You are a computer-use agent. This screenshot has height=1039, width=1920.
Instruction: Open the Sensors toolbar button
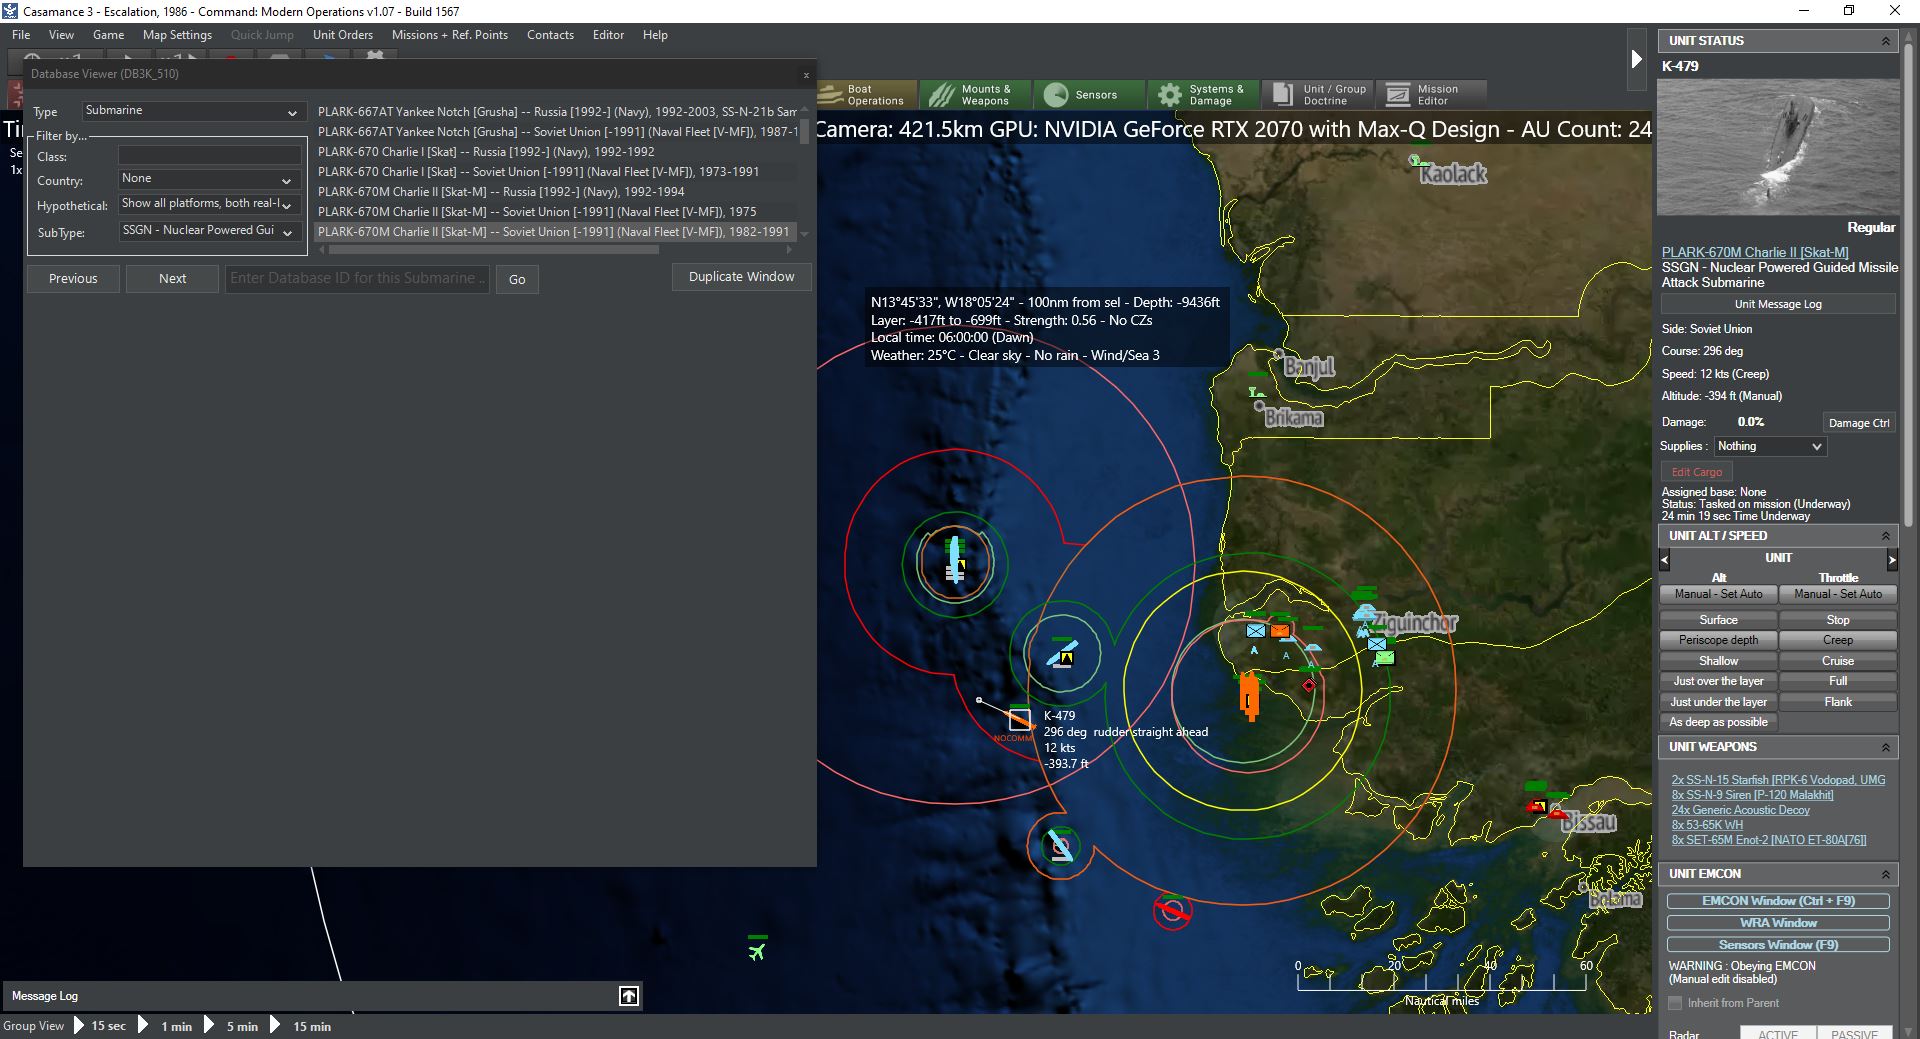tap(1088, 95)
